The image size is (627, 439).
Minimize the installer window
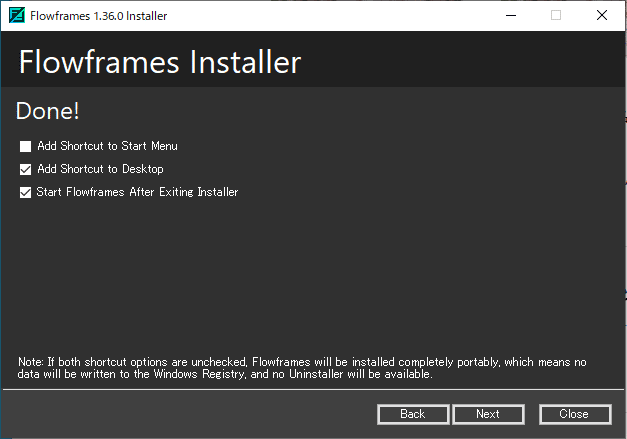point(511,16)
